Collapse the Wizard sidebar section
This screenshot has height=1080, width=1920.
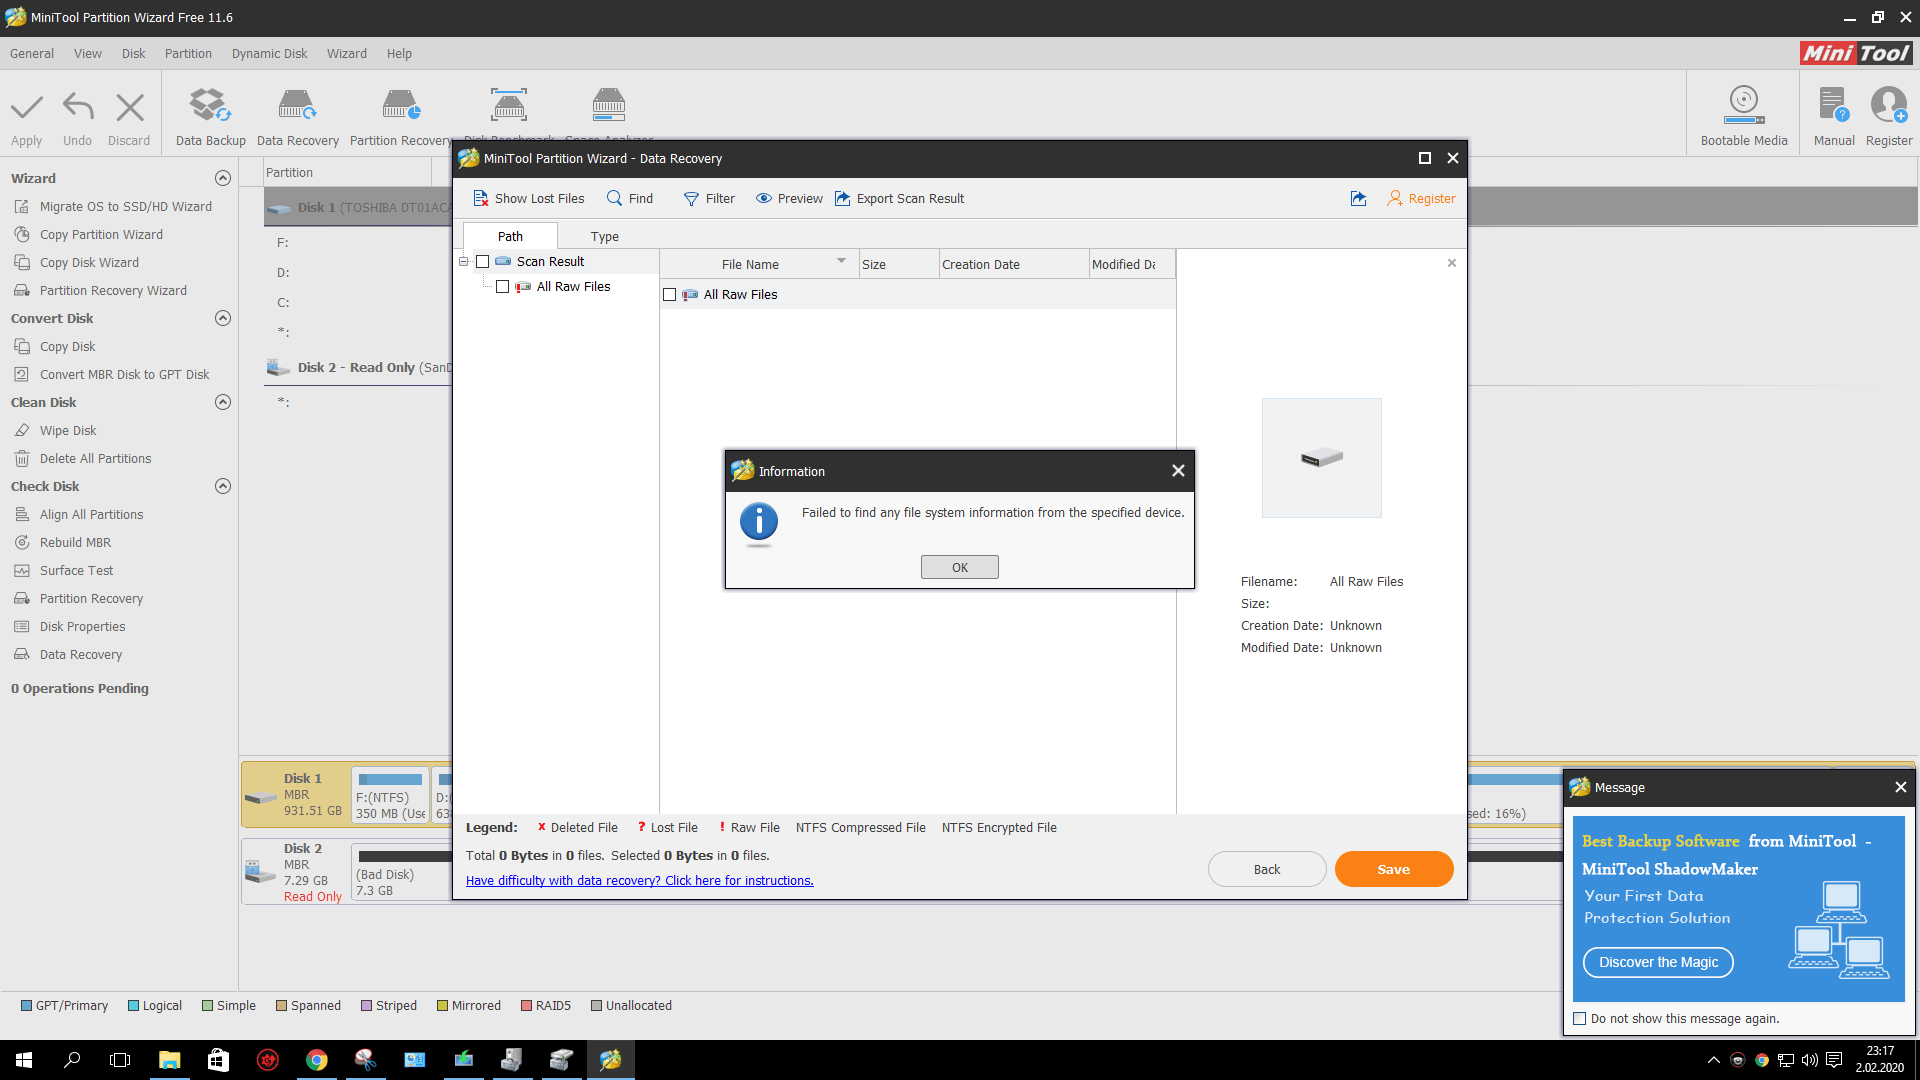223,179
